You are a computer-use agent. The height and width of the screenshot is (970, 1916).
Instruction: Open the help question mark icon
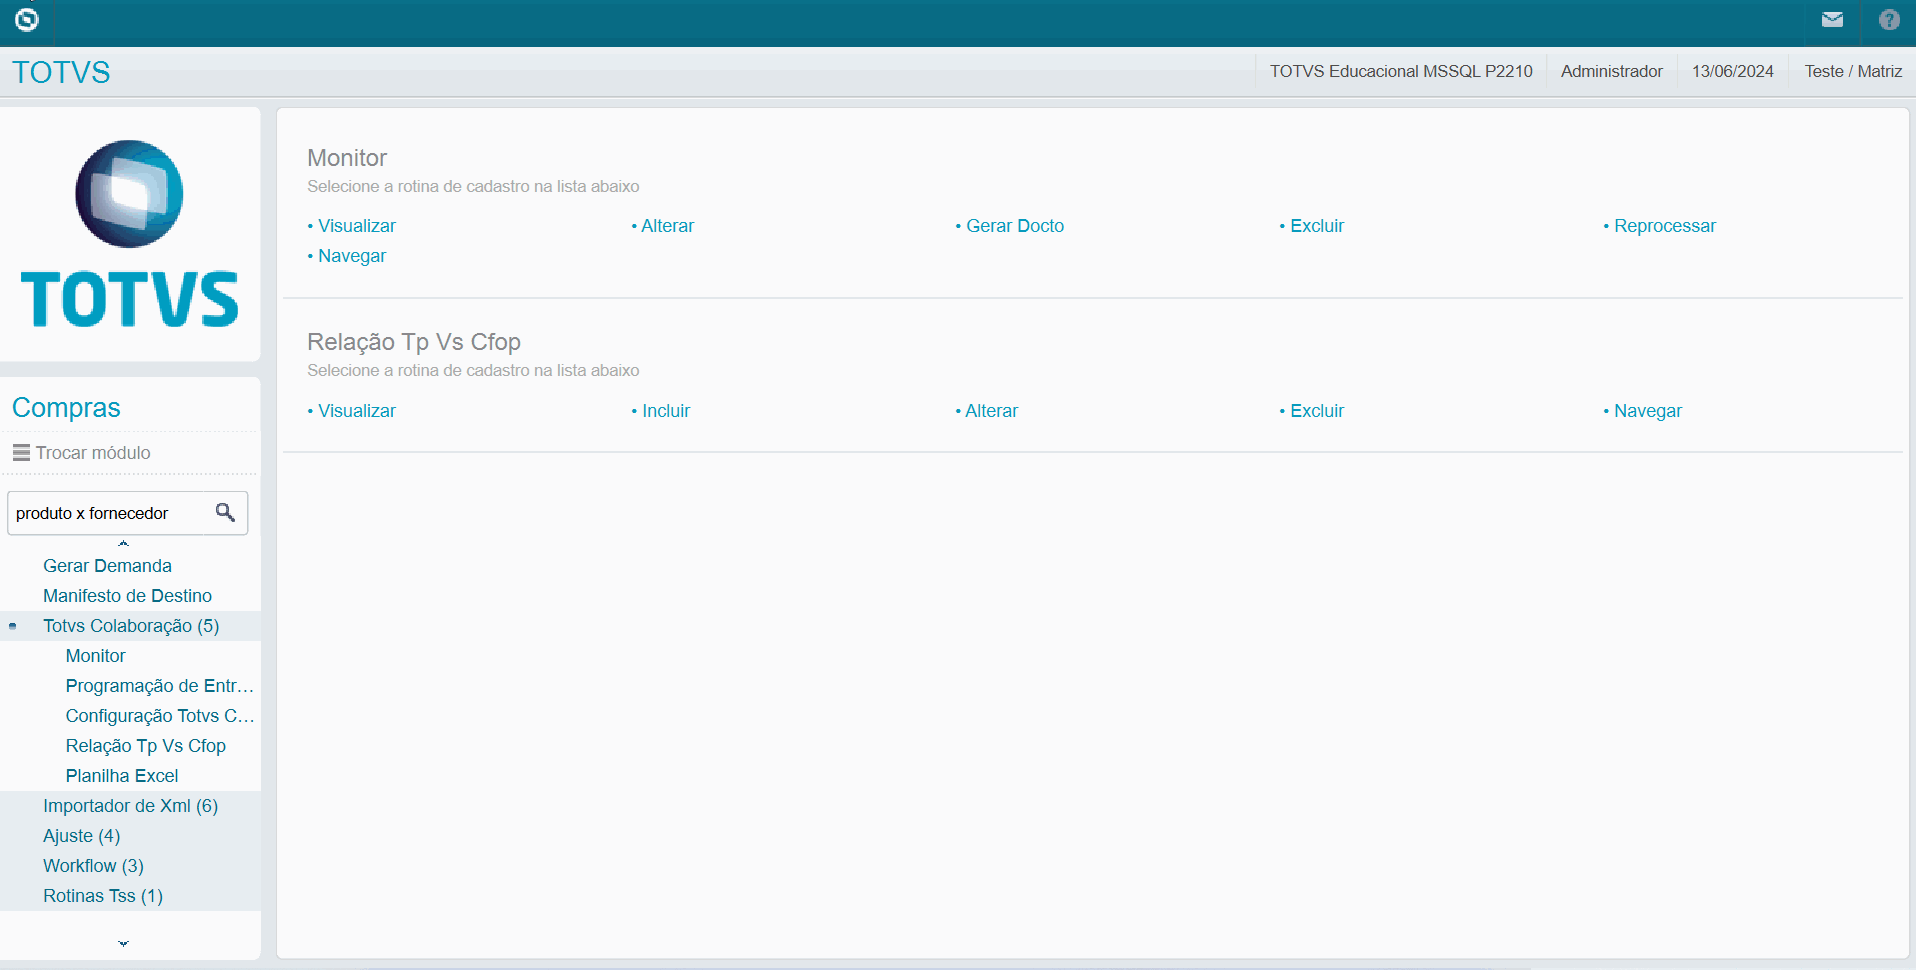coord(1889,19)
